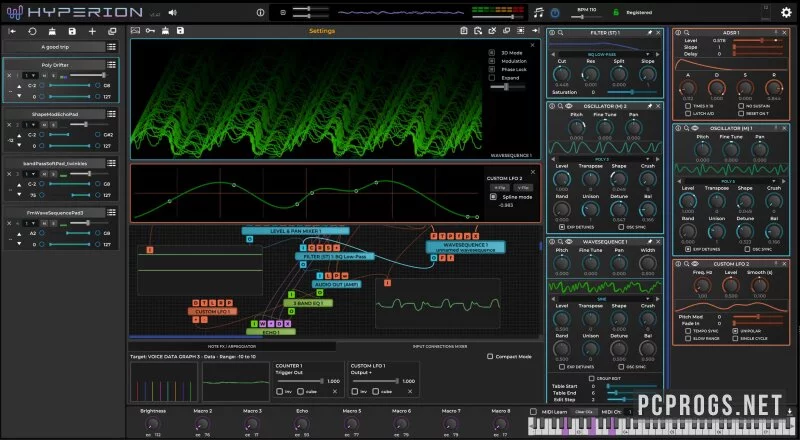Toggle the 3D Mode checkbox
Viewport: 800px width, 440px height.
coord(492,53)
